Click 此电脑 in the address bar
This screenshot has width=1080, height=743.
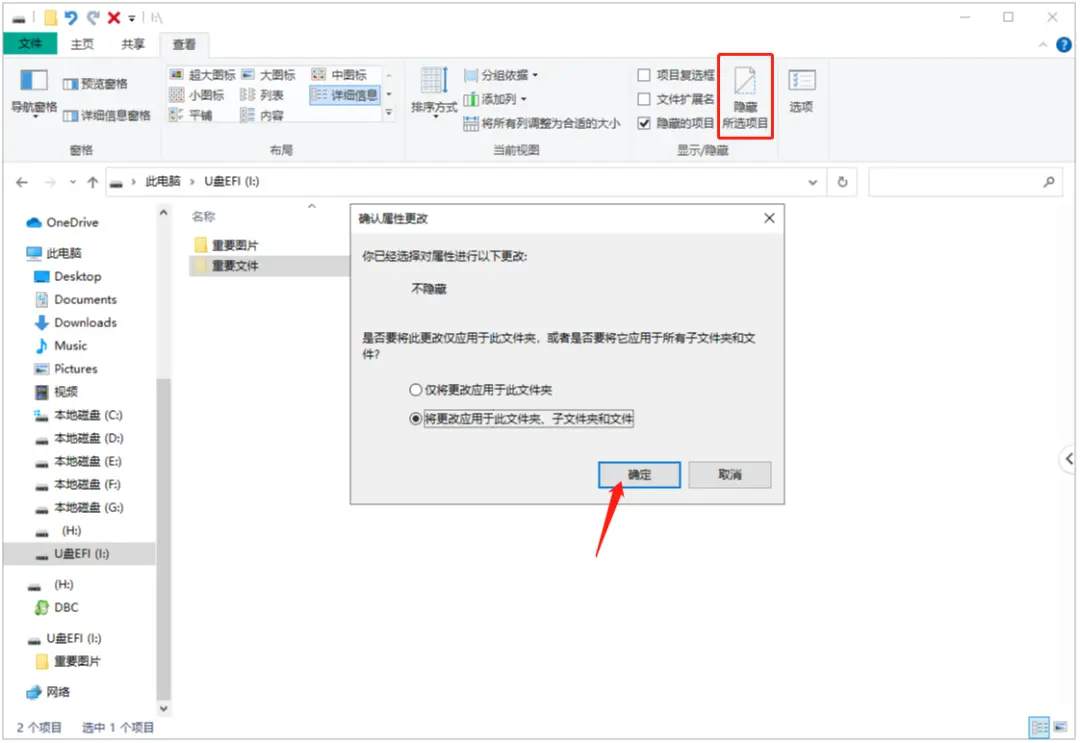[x=163, y=181]
